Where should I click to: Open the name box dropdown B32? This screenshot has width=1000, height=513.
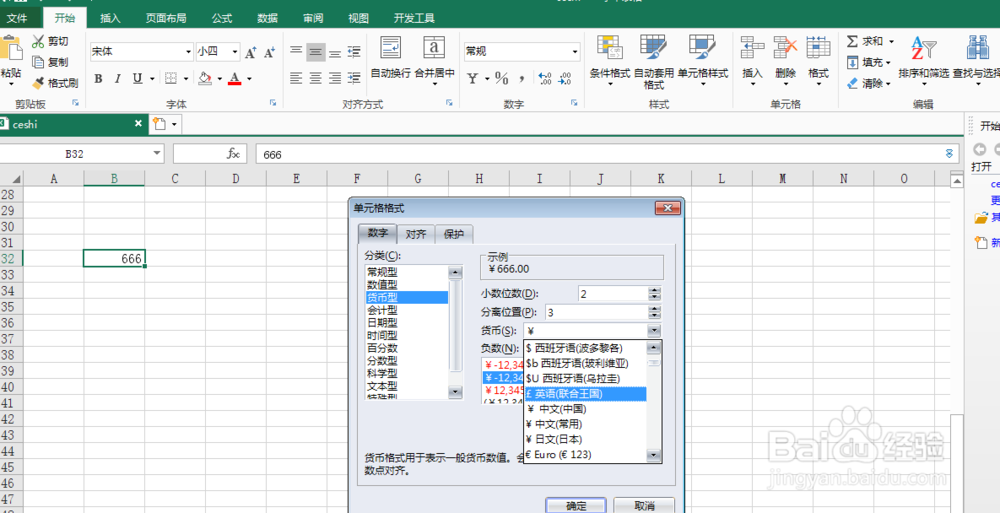(158, 154)
